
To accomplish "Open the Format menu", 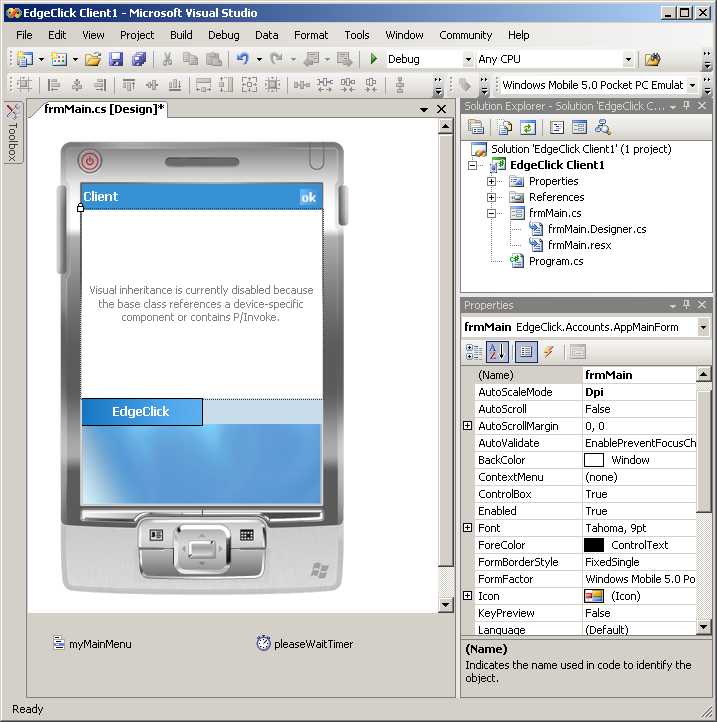I will click(311, 35).
